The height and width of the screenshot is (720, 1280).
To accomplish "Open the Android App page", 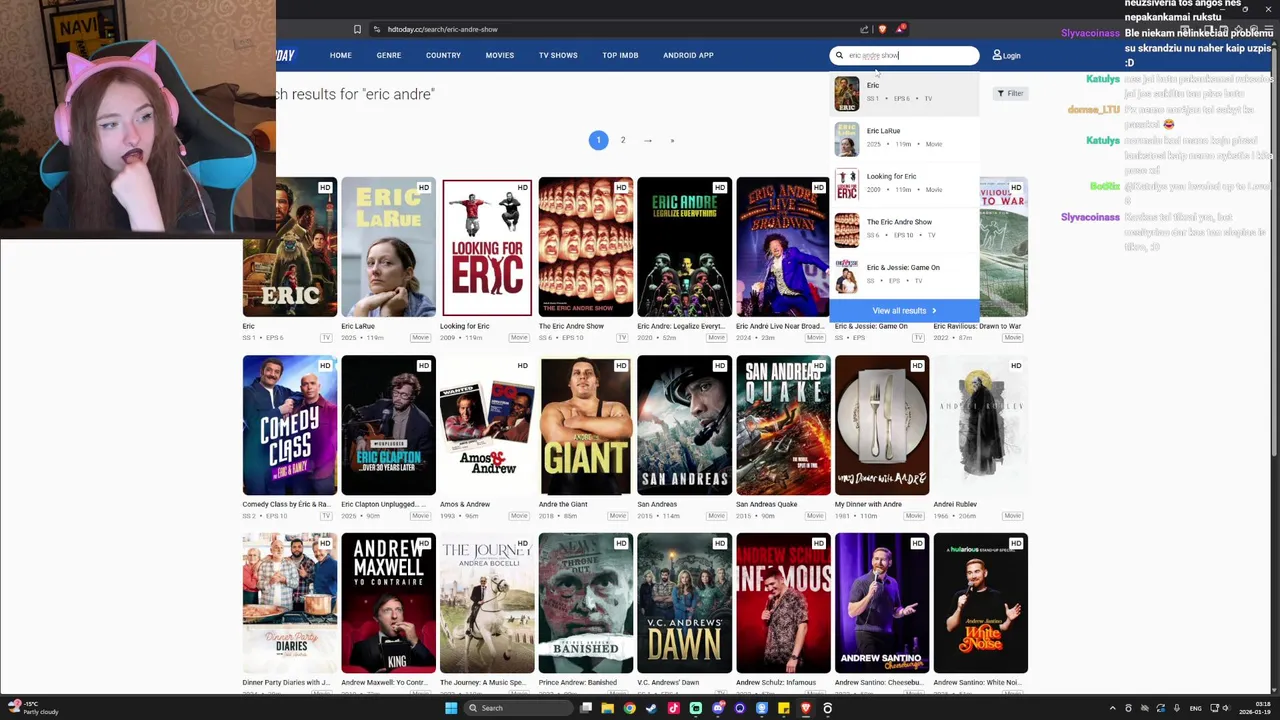I will coord(688,55).
